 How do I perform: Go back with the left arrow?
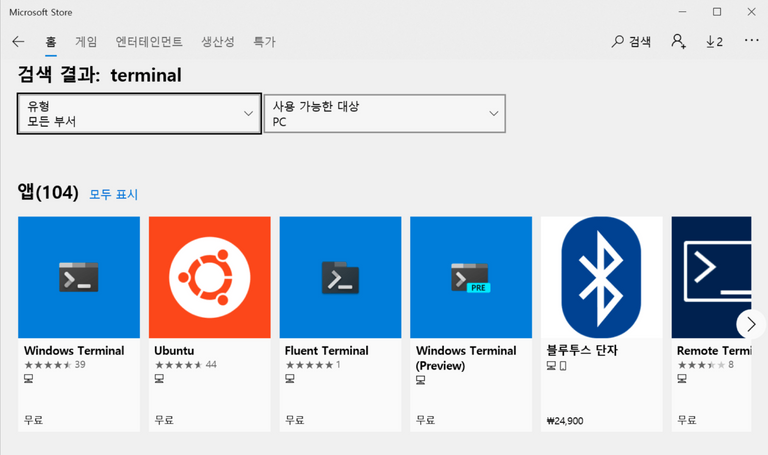coord(18,42)
